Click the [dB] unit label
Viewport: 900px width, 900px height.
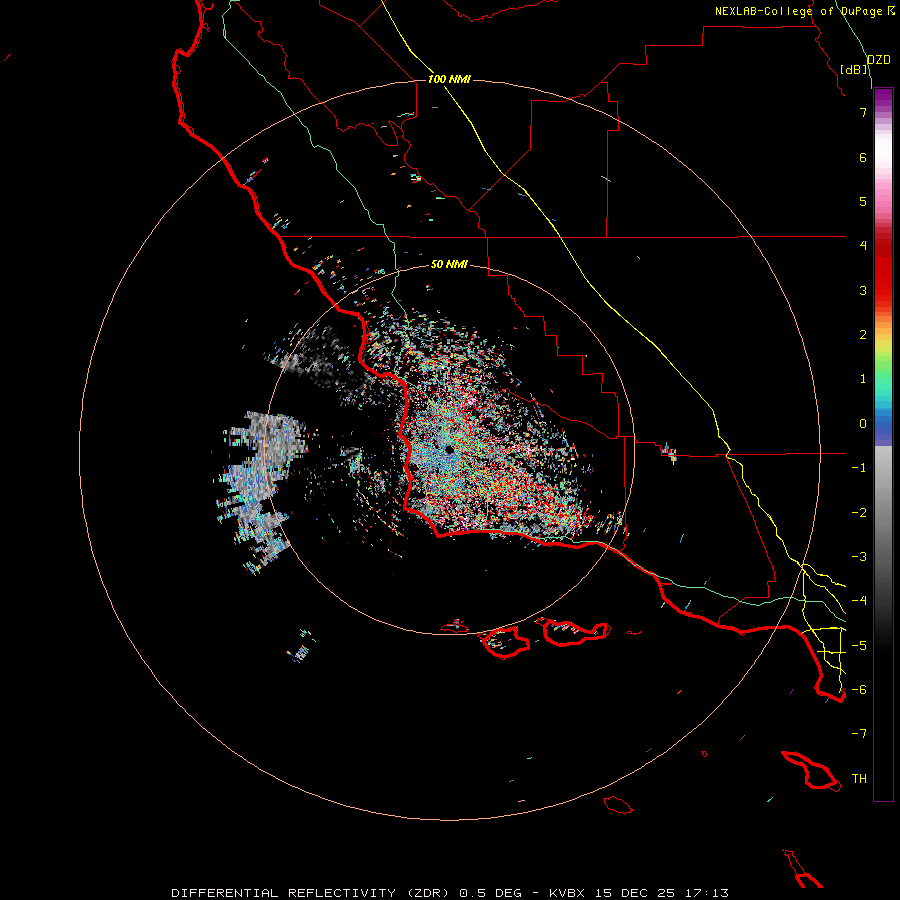point(853,69)
